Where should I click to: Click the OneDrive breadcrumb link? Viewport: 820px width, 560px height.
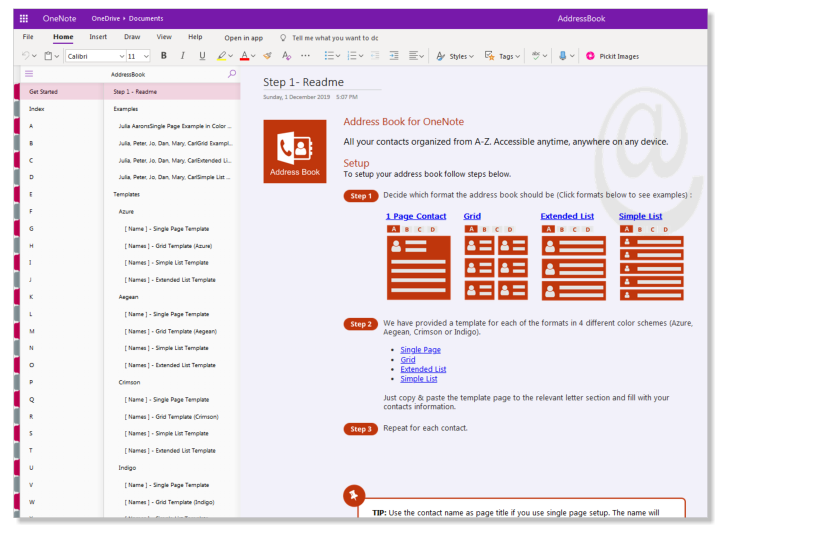tap(106, 18)
